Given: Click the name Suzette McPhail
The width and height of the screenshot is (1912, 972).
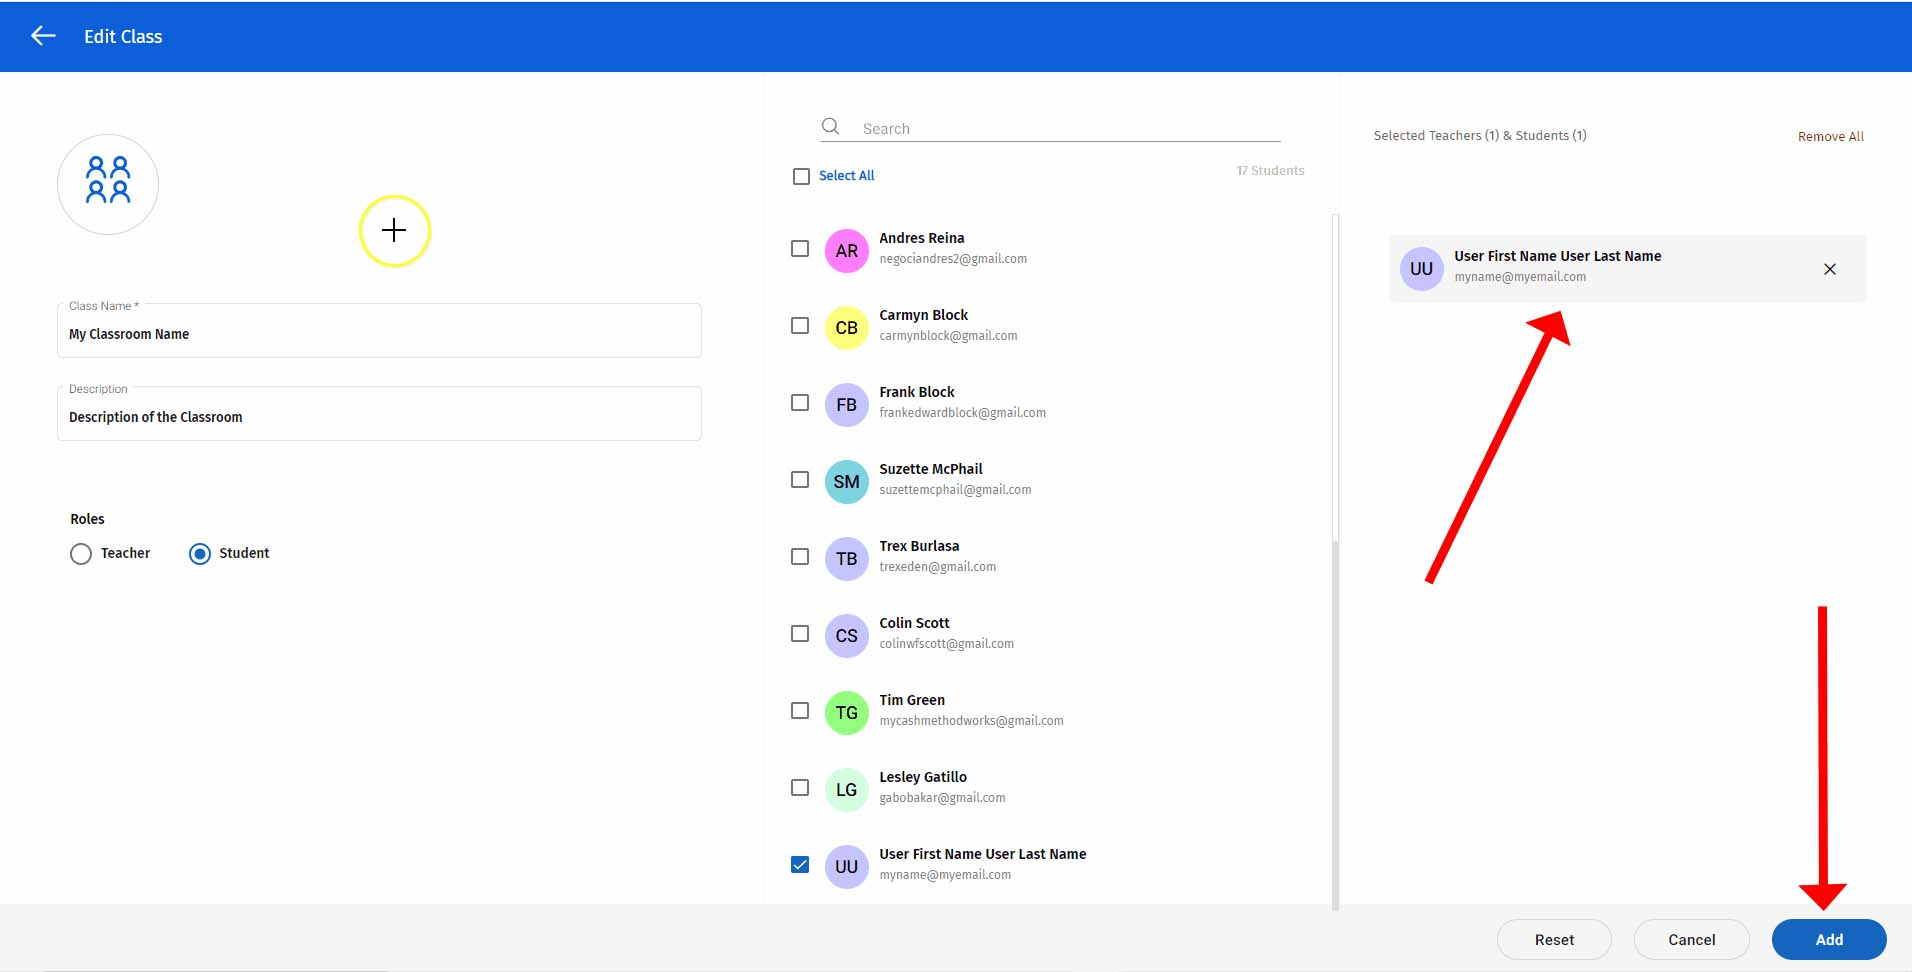Looking at the screenshot, I should pos(931,469).
